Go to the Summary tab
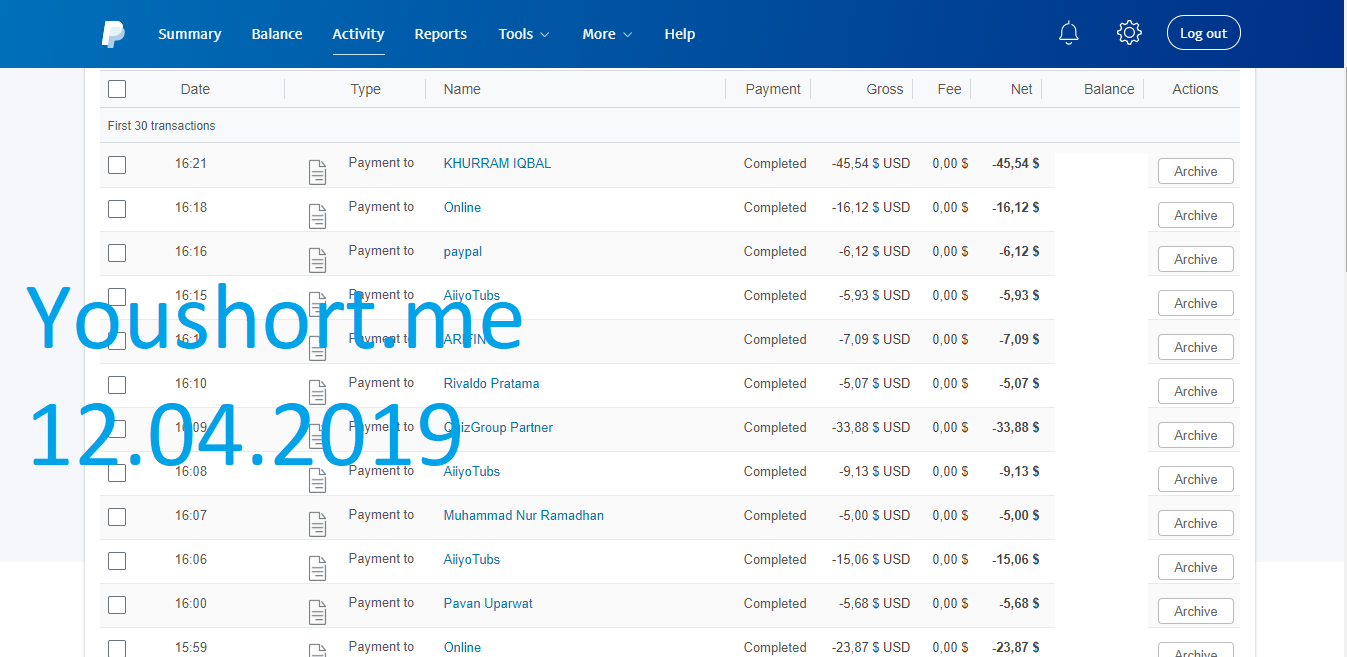 [189, 34]
